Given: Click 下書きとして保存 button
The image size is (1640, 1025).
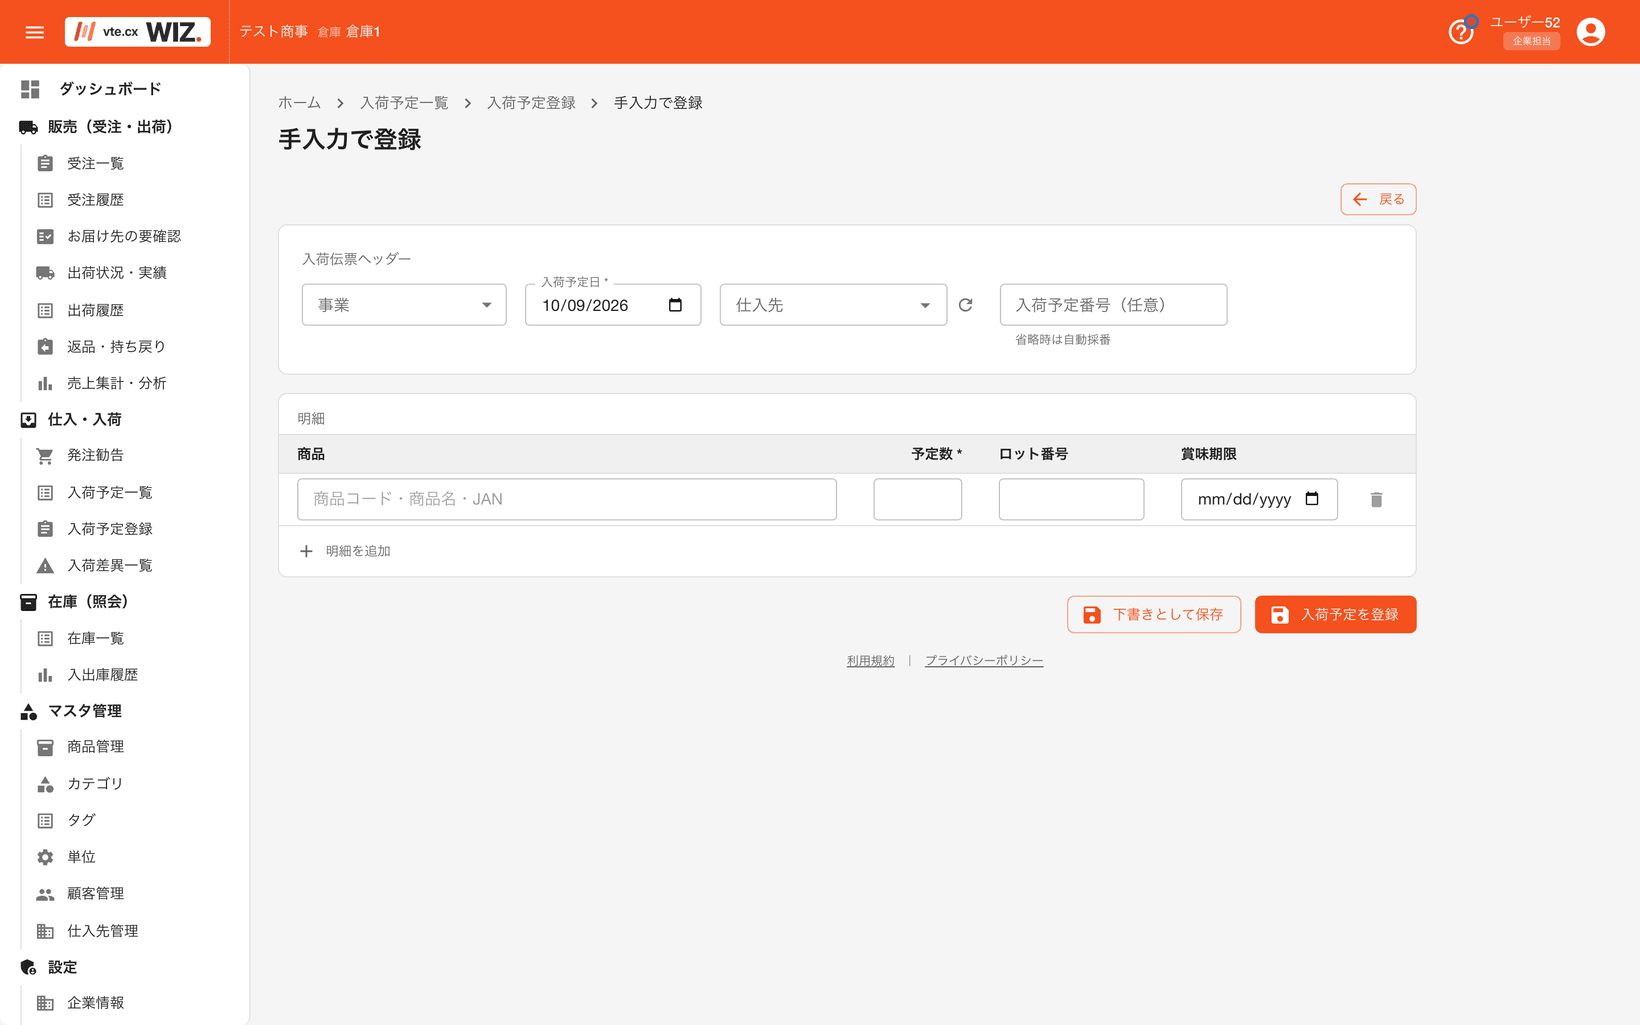Looking at the screenshot, I should (x=1154, y=614).
